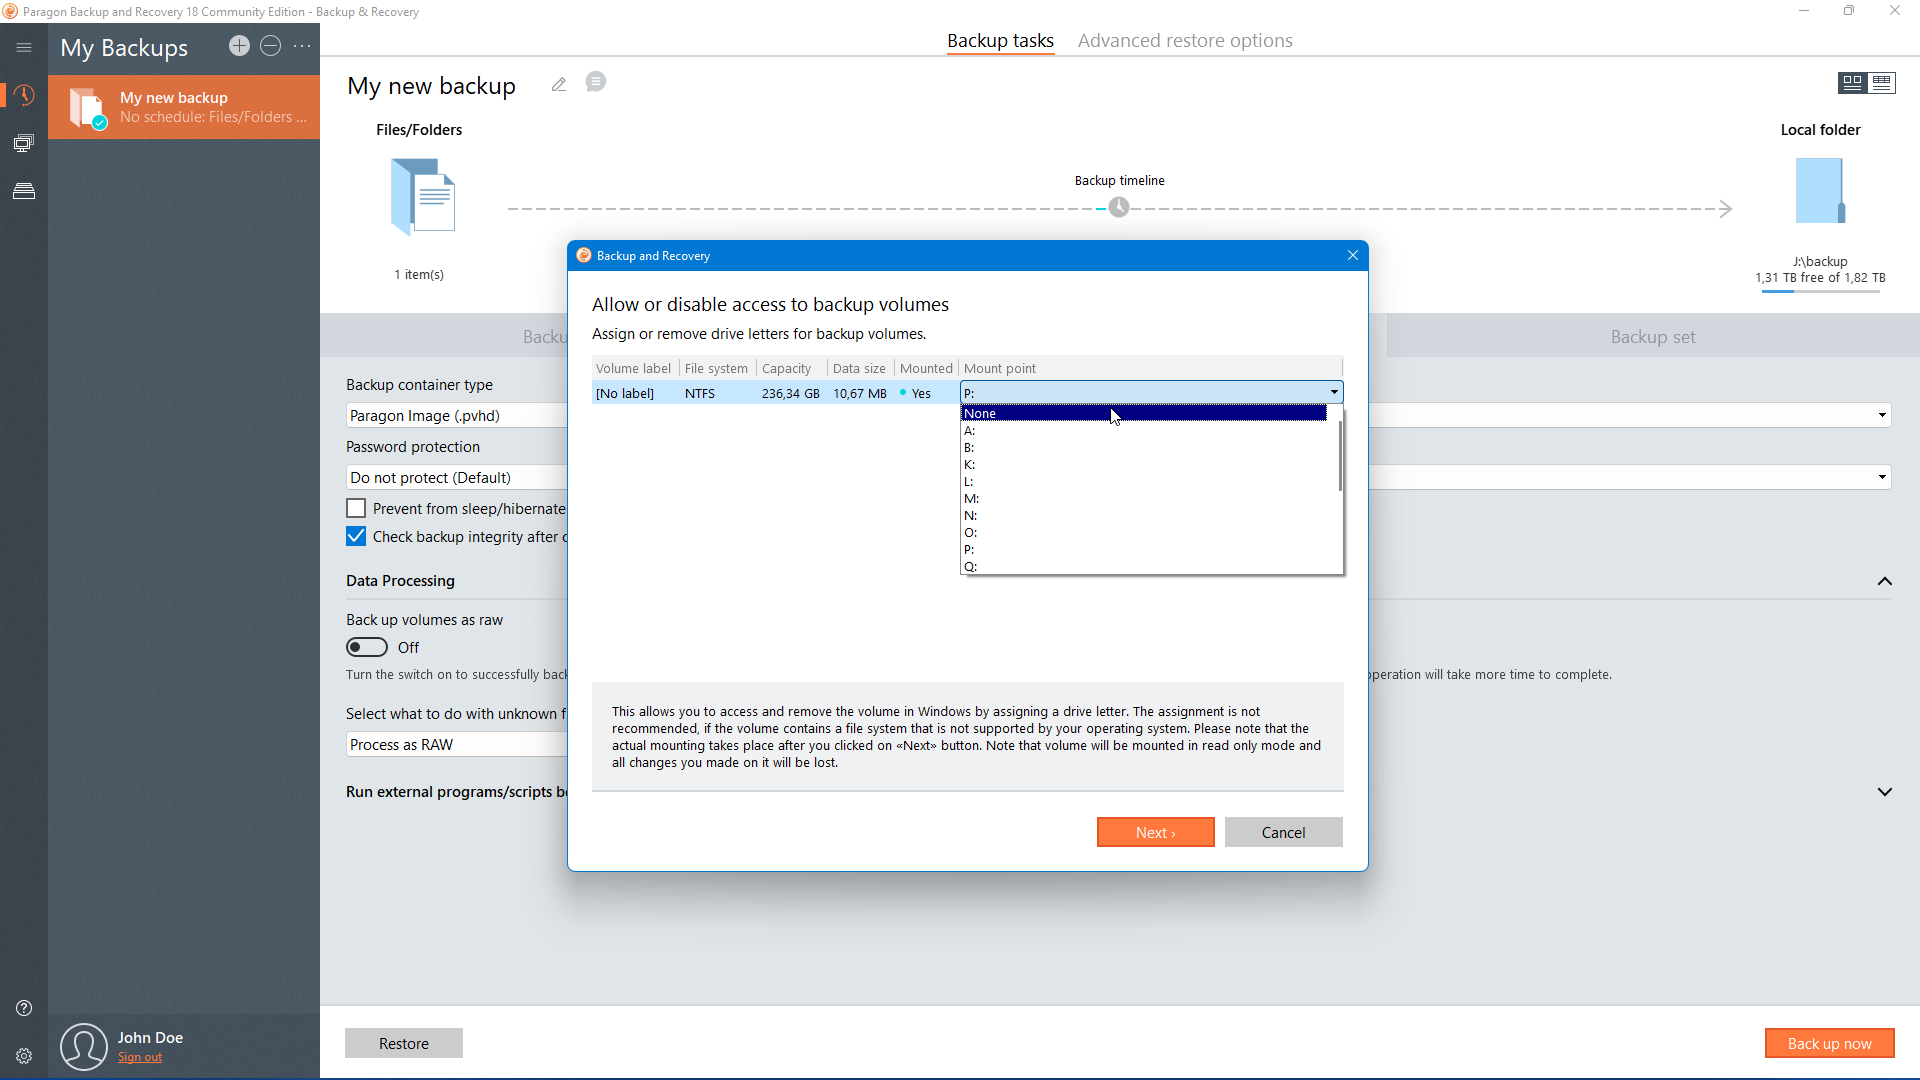1920x1080 pixels.
Task: Enable Prevent from sleep/hibernate checkbox
Action: [x=356, y=508]
